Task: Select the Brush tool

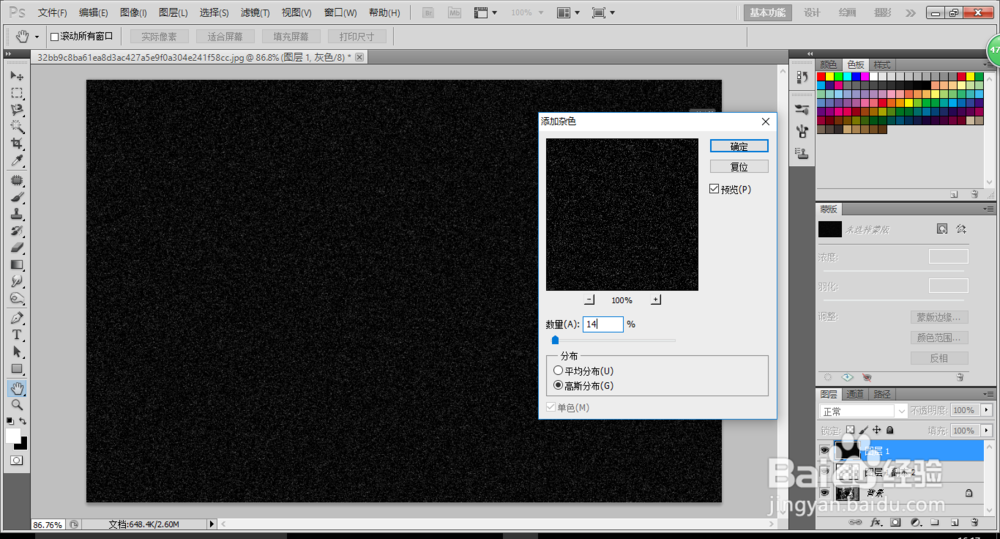Action: point(17,197)
